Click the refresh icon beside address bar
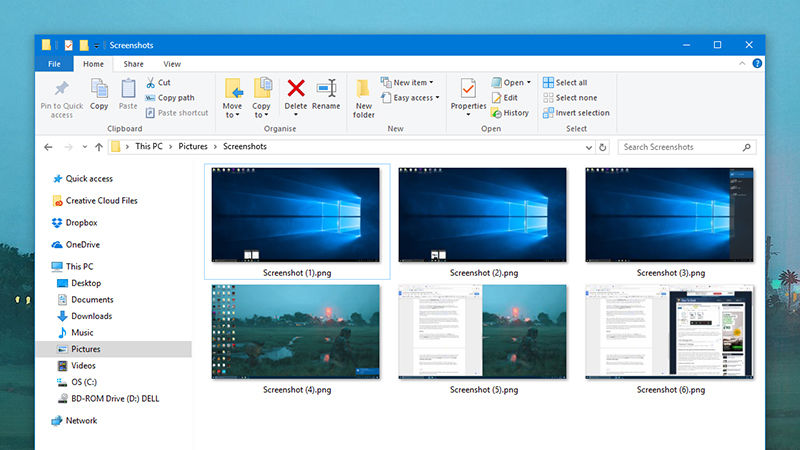 pyautogui.click(x=603, y=147)
